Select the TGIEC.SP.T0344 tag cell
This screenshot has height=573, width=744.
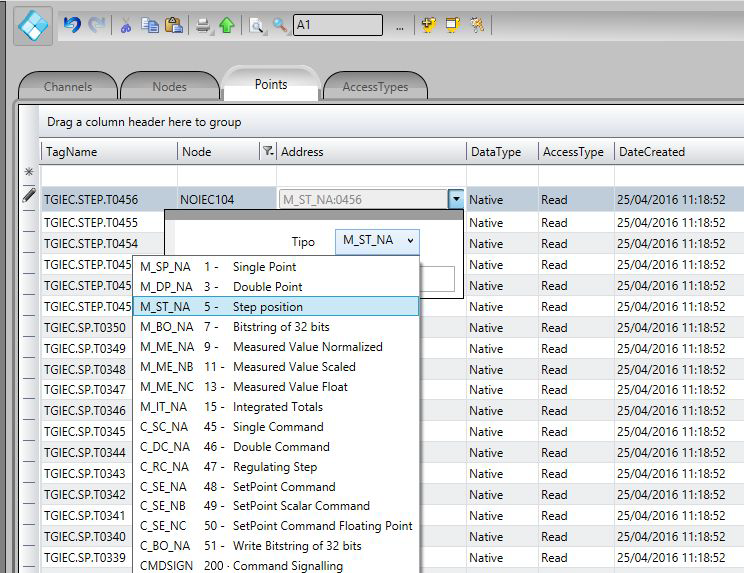(x=86, y=452)
